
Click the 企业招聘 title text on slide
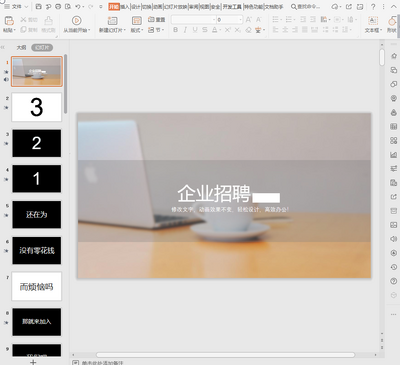point(214,193)
